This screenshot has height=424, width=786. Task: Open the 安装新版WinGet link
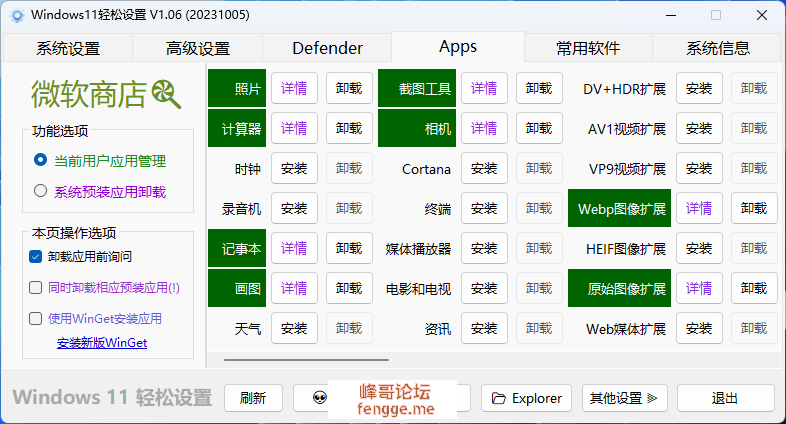102,343
